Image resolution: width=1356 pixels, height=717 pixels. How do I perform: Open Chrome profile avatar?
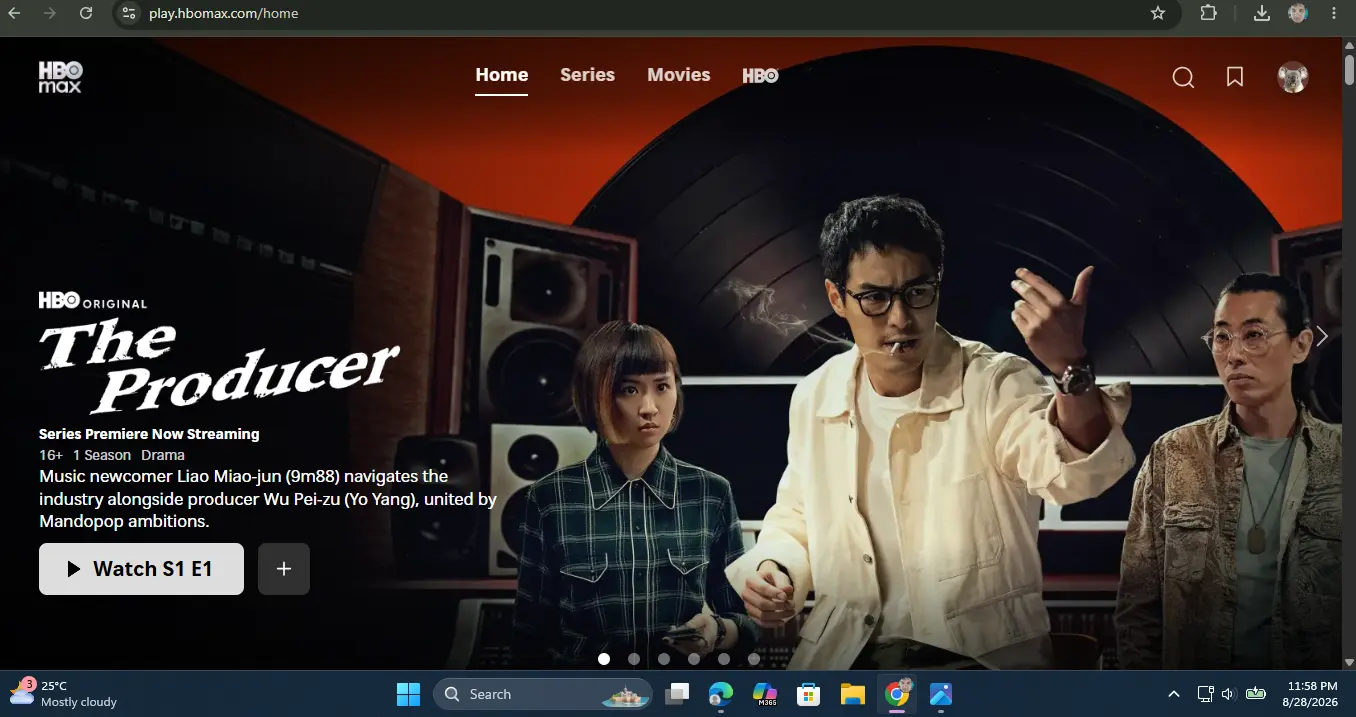pos(1298,13)
